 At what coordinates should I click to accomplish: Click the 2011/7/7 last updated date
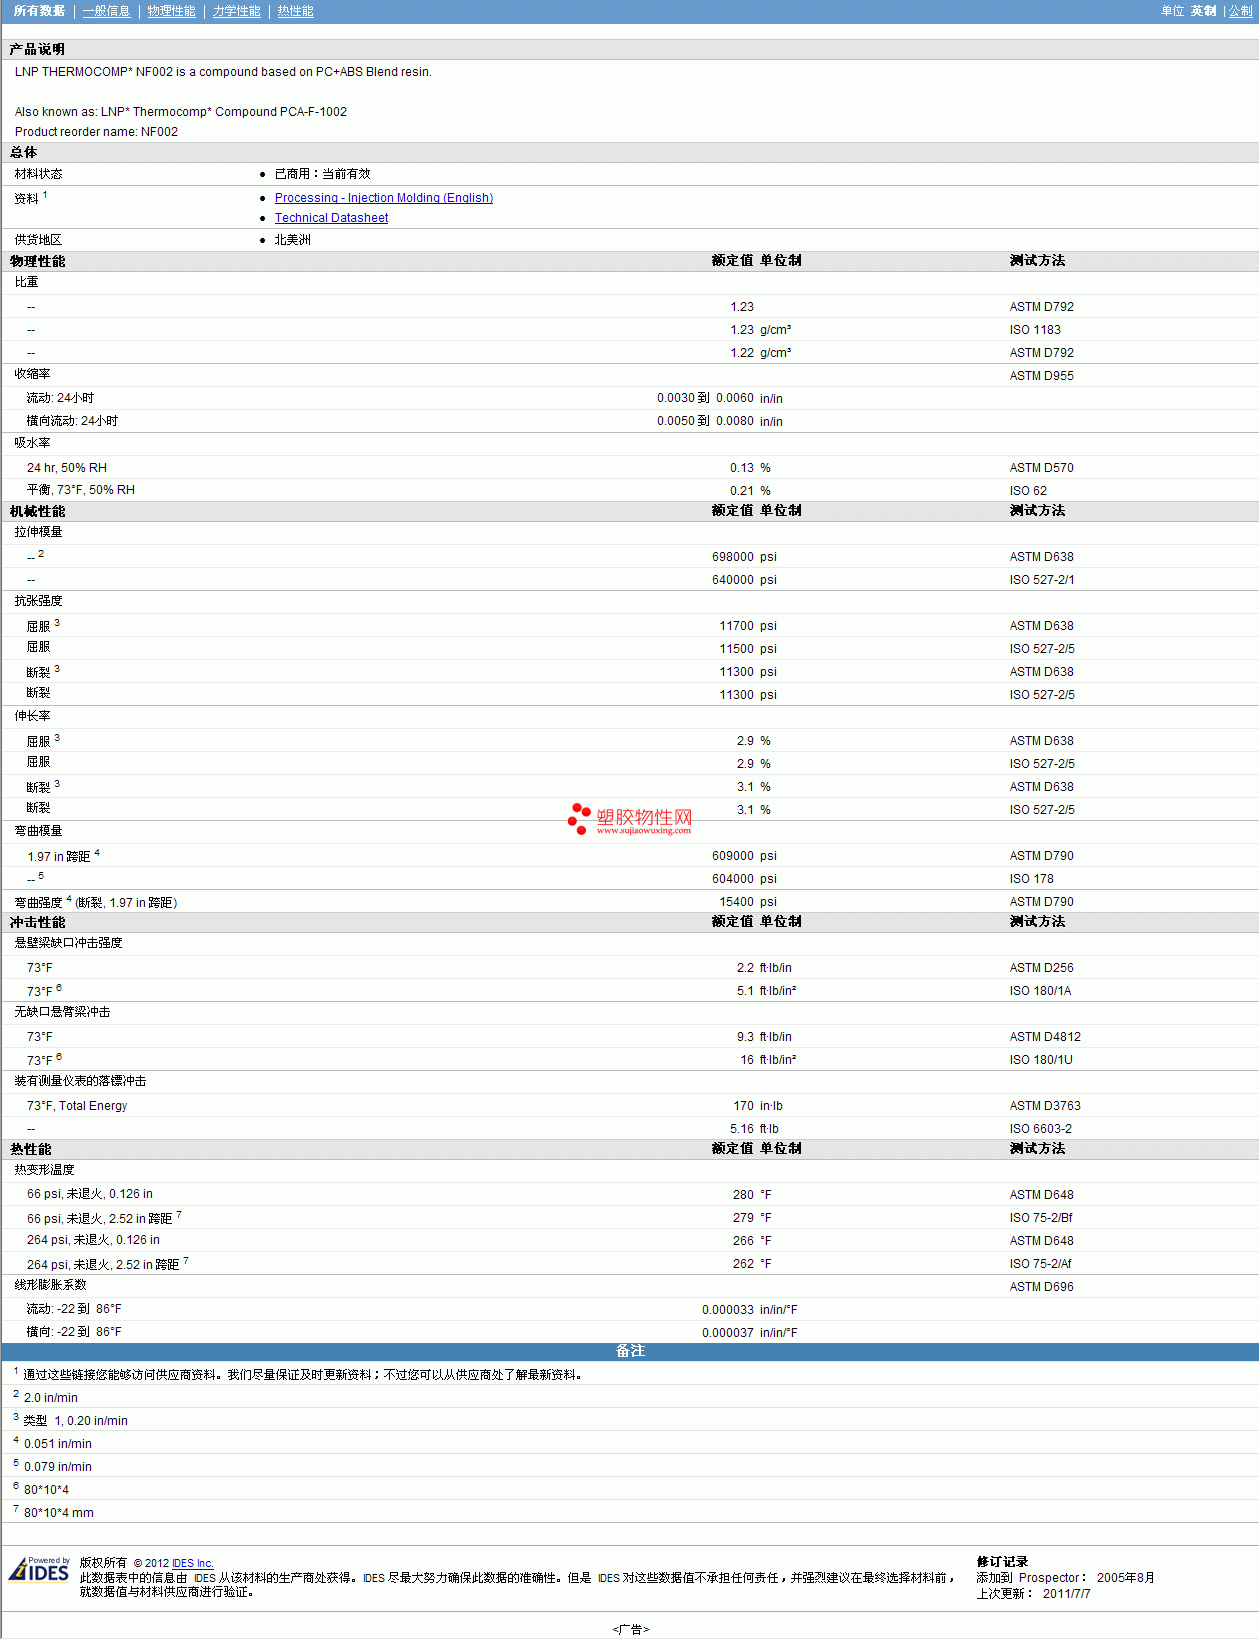[1066, 1594]
